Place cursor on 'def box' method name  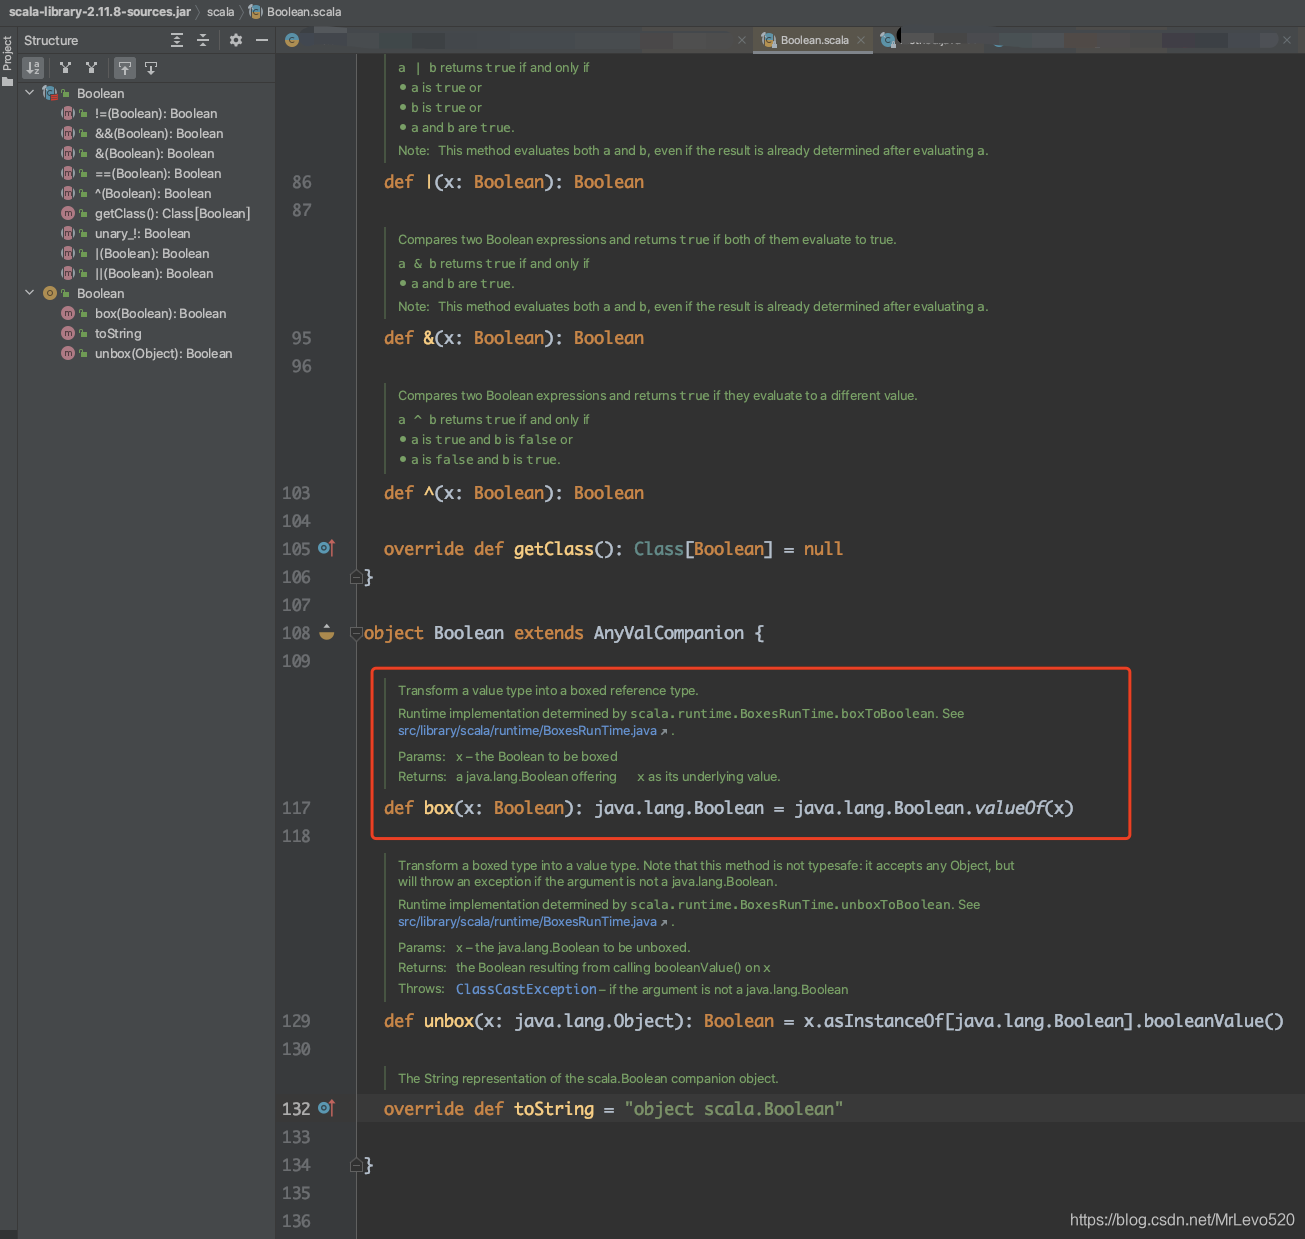(x=439, y=808)
